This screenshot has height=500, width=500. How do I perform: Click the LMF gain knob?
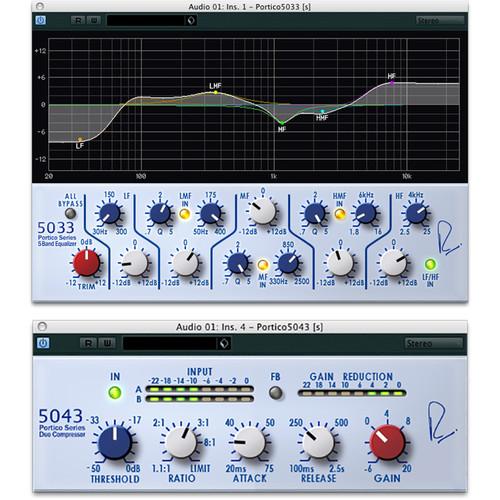(x=185, y=263)
